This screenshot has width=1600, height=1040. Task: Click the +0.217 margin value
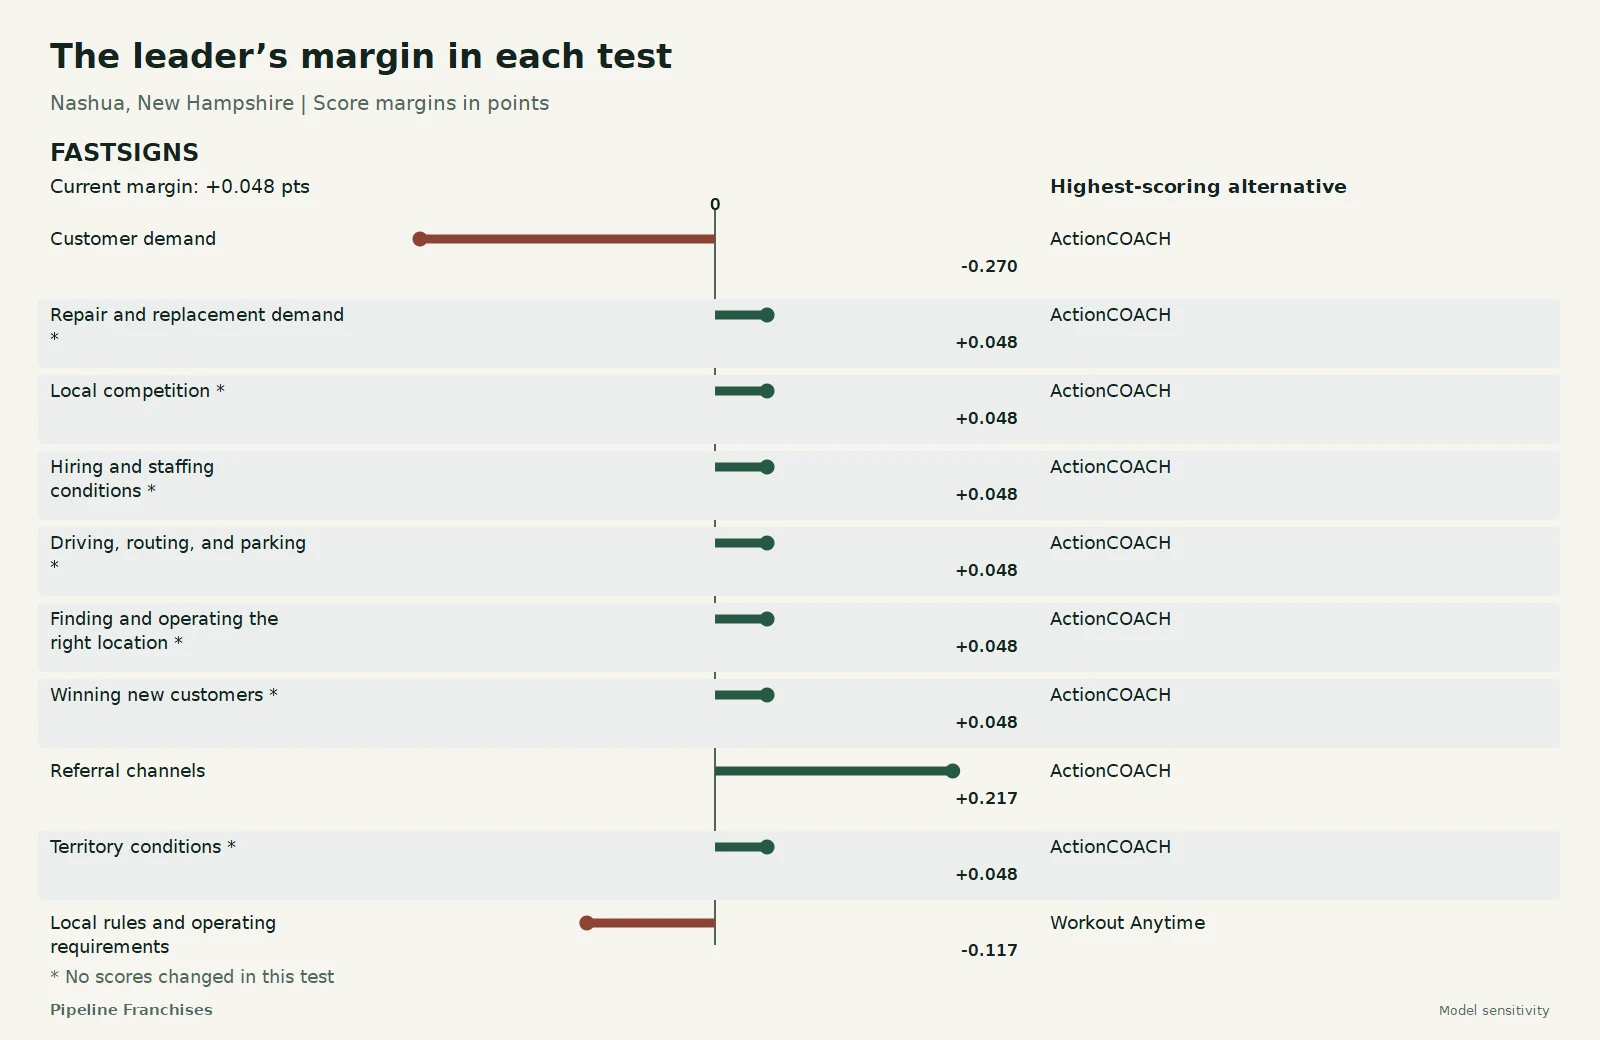(987, 798)
